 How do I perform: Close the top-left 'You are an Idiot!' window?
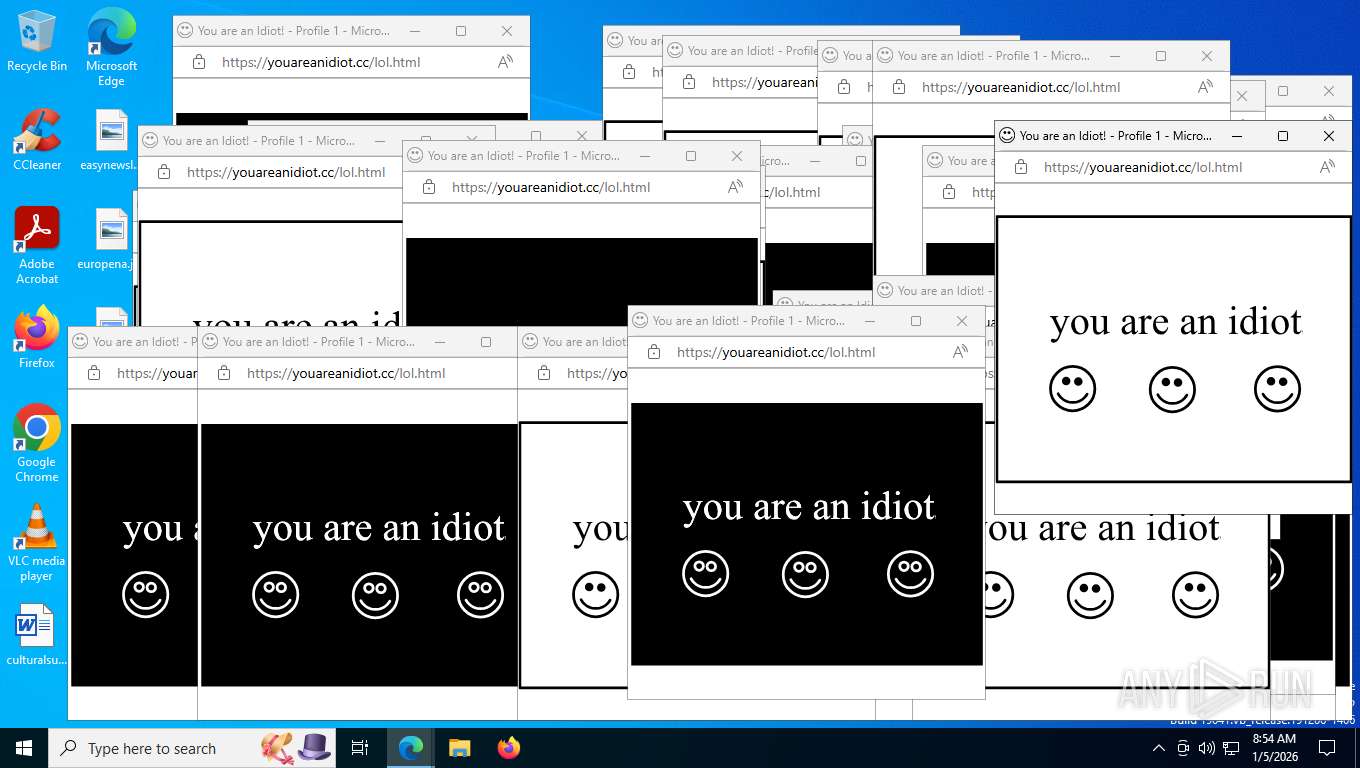point(507,31)
